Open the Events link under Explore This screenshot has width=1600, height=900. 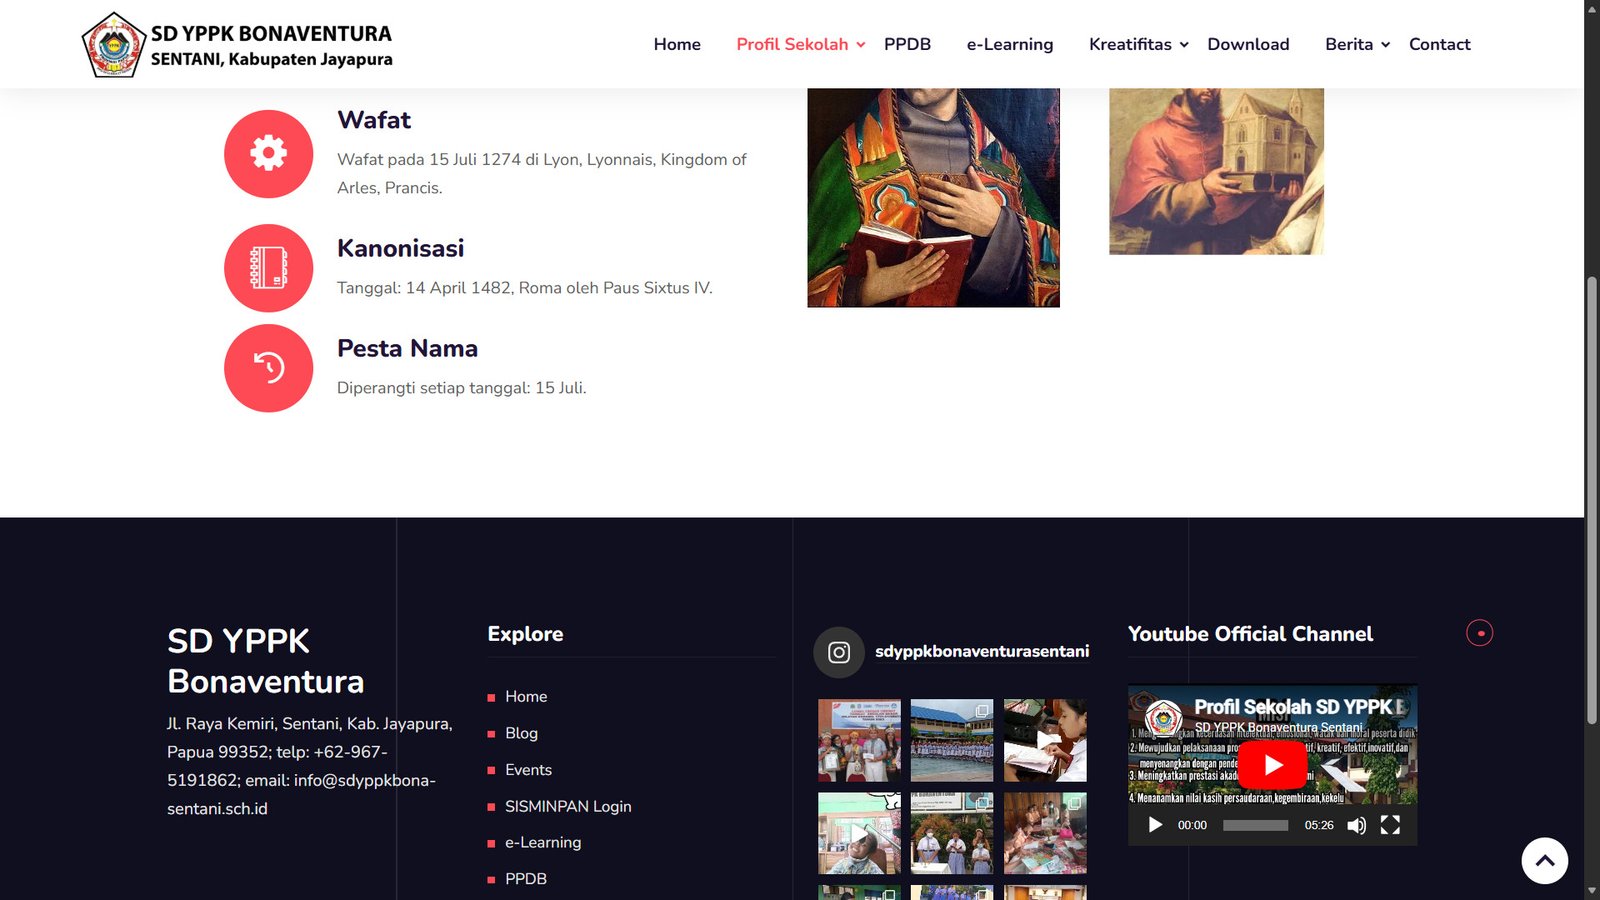pyautogui.click(x=528, y=770)
